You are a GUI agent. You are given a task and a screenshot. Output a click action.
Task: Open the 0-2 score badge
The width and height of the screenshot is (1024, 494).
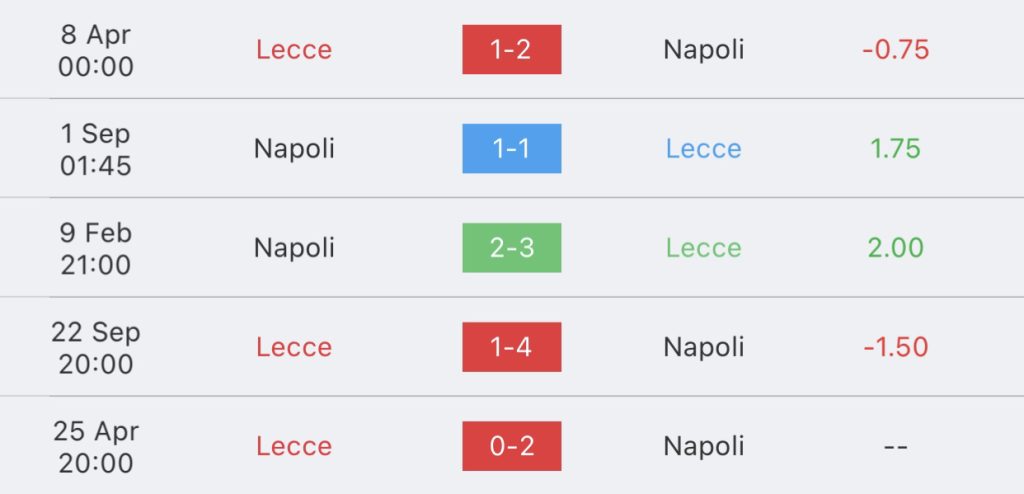(x=511, y=446)
